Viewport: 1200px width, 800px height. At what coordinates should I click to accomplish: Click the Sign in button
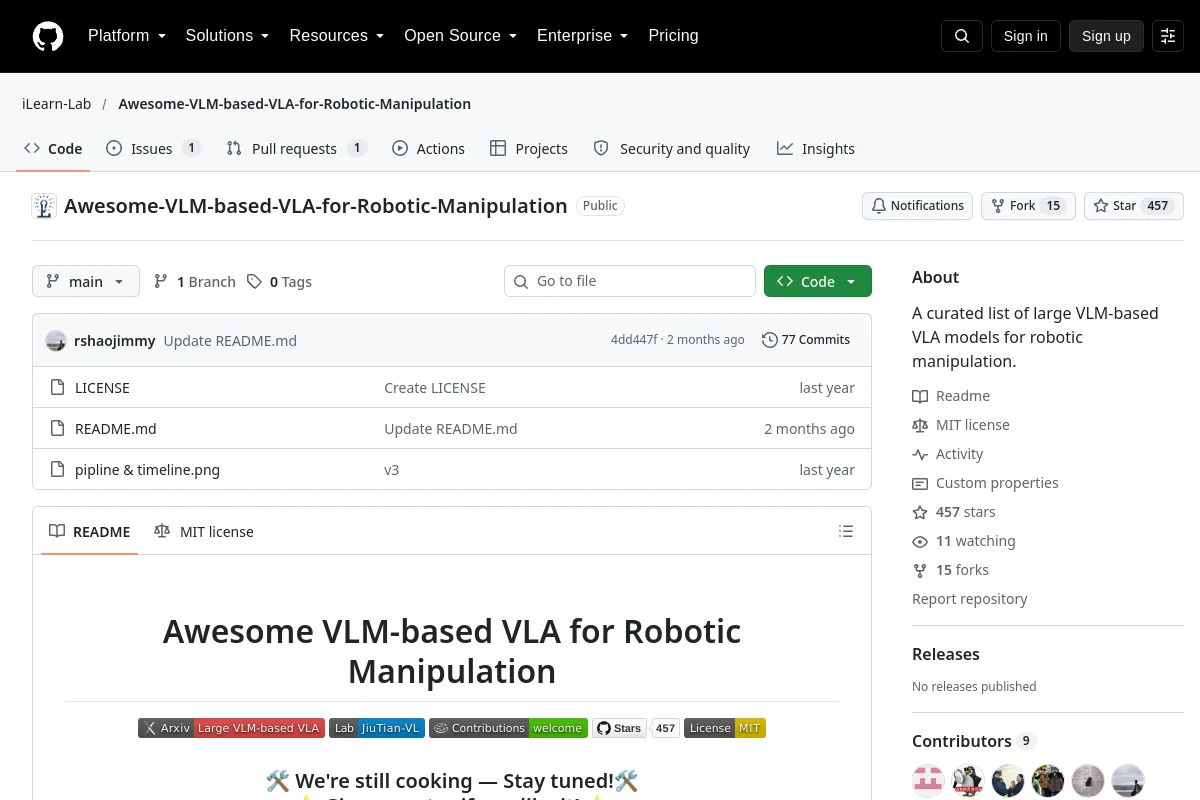point(1025,36)
